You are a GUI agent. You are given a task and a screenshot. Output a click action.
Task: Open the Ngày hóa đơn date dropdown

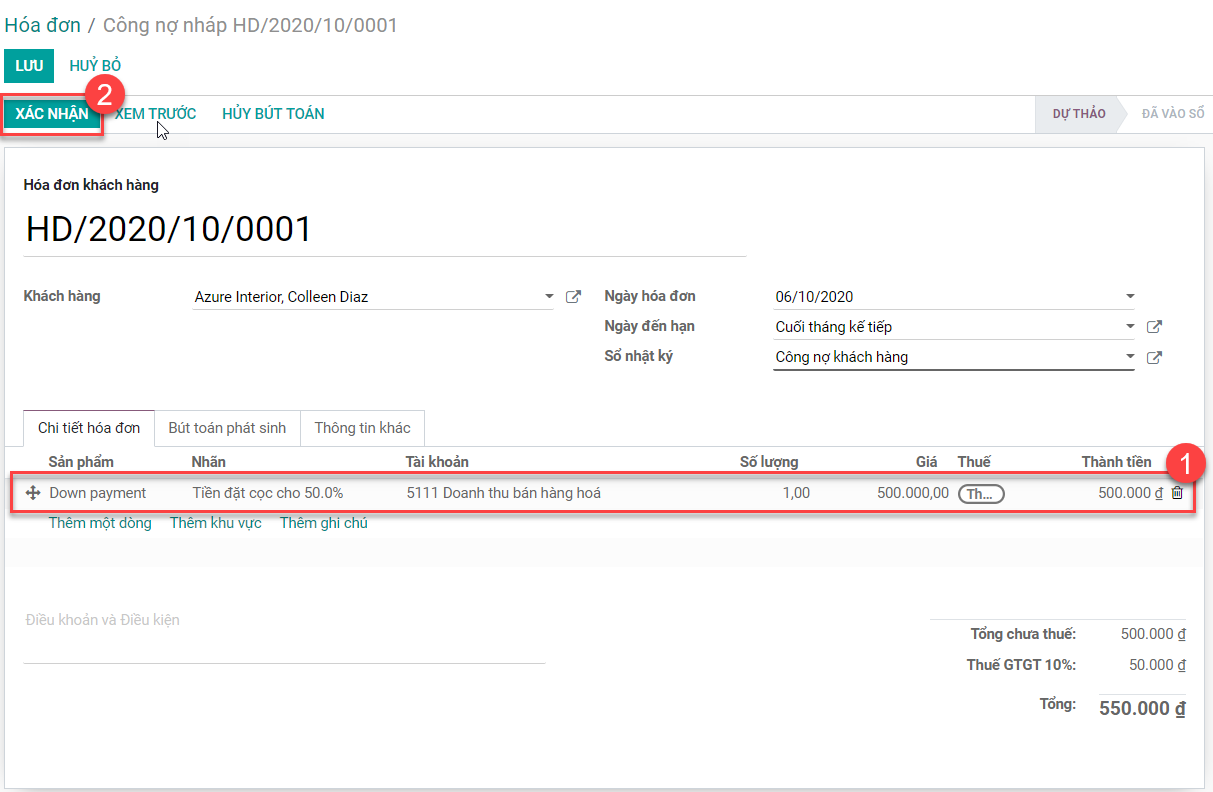[1130, 297]
